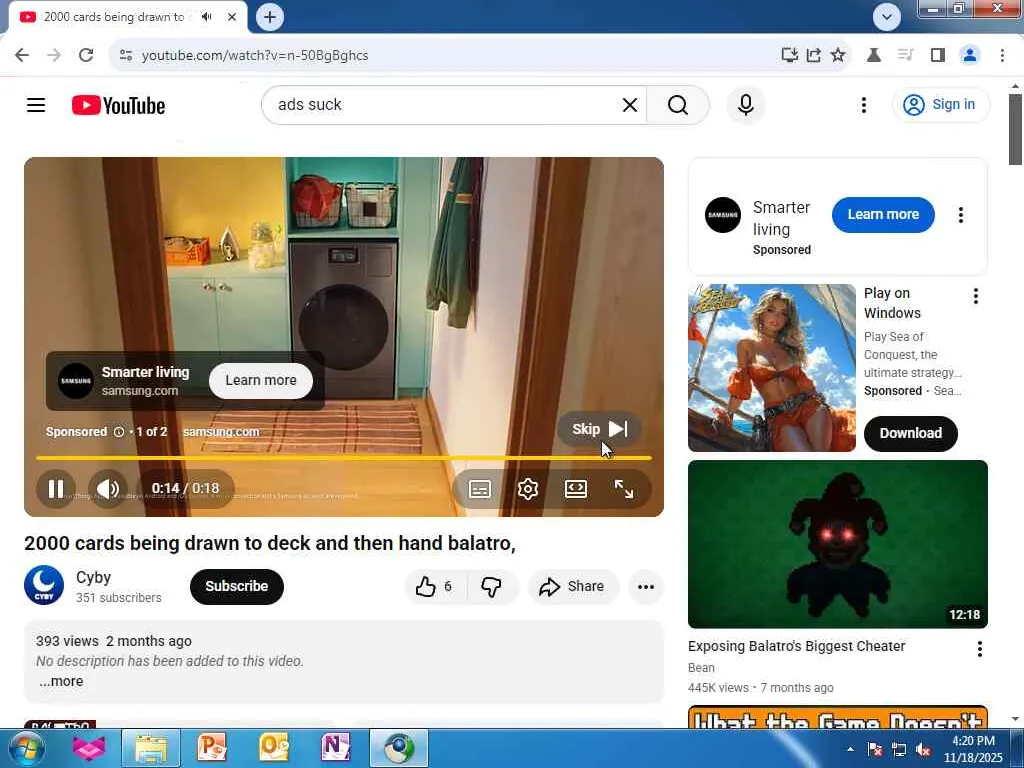
Task: Click the yellow ad progress bar
Action: tap(344, 458)
